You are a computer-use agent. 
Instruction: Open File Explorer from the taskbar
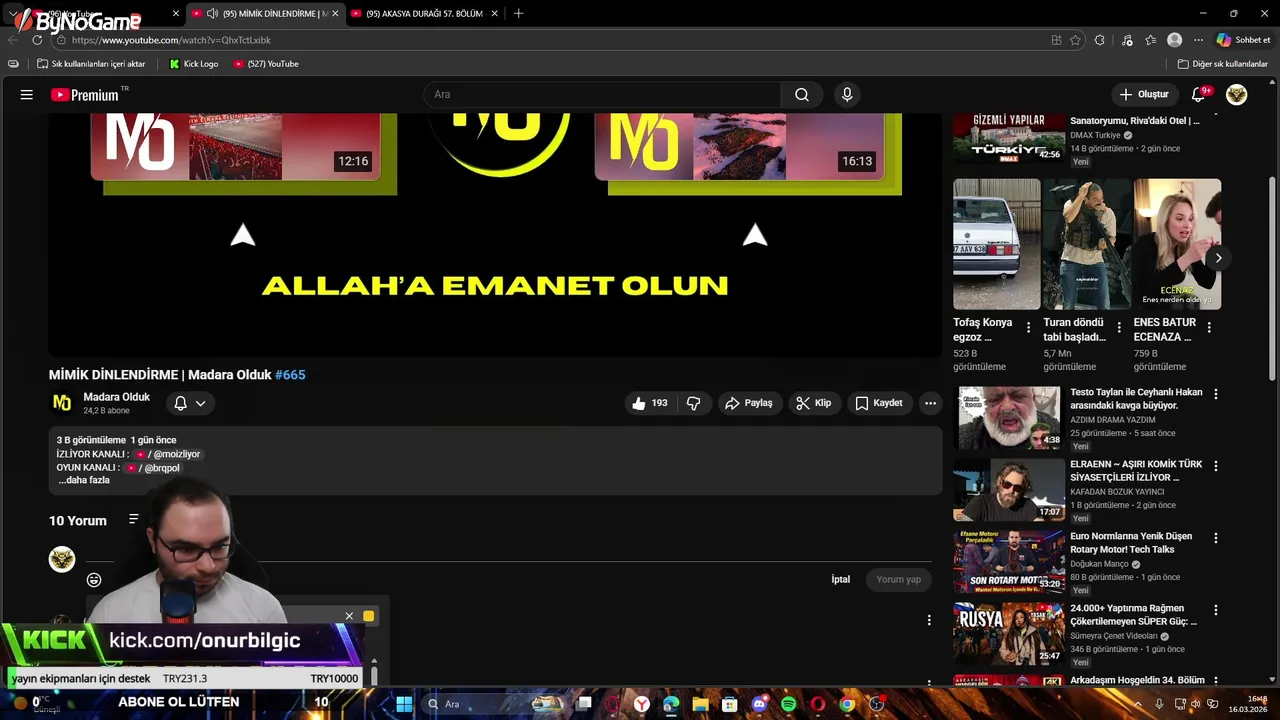point(700,704)
